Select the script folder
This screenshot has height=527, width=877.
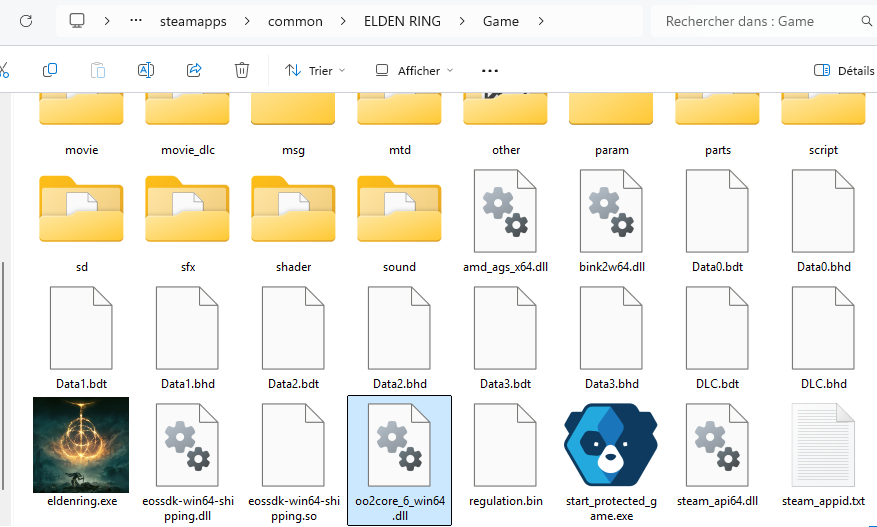823,124
